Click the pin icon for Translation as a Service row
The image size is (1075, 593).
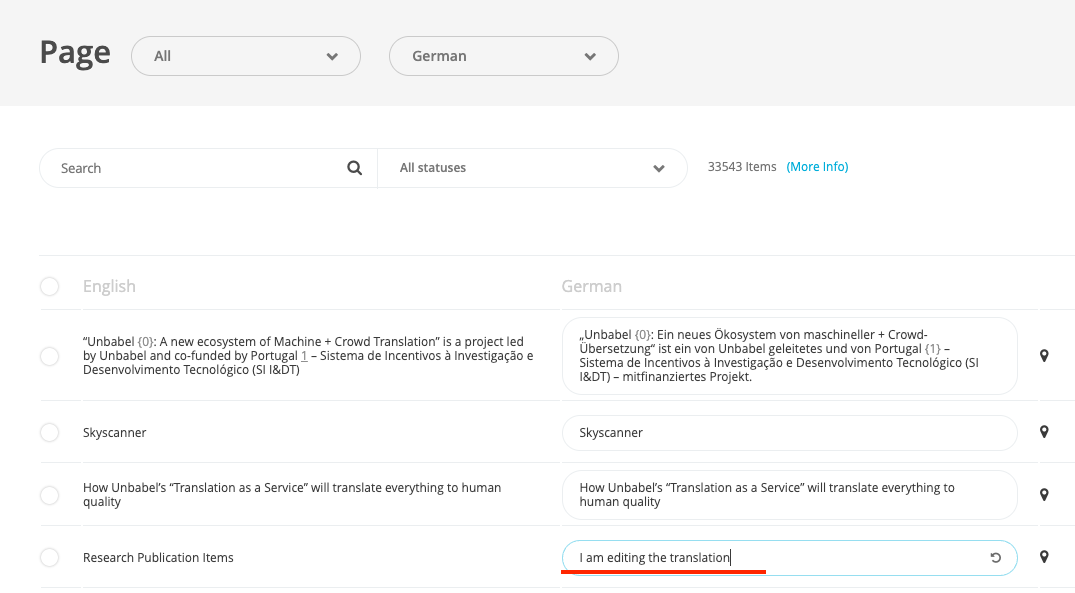(1044, 495)
